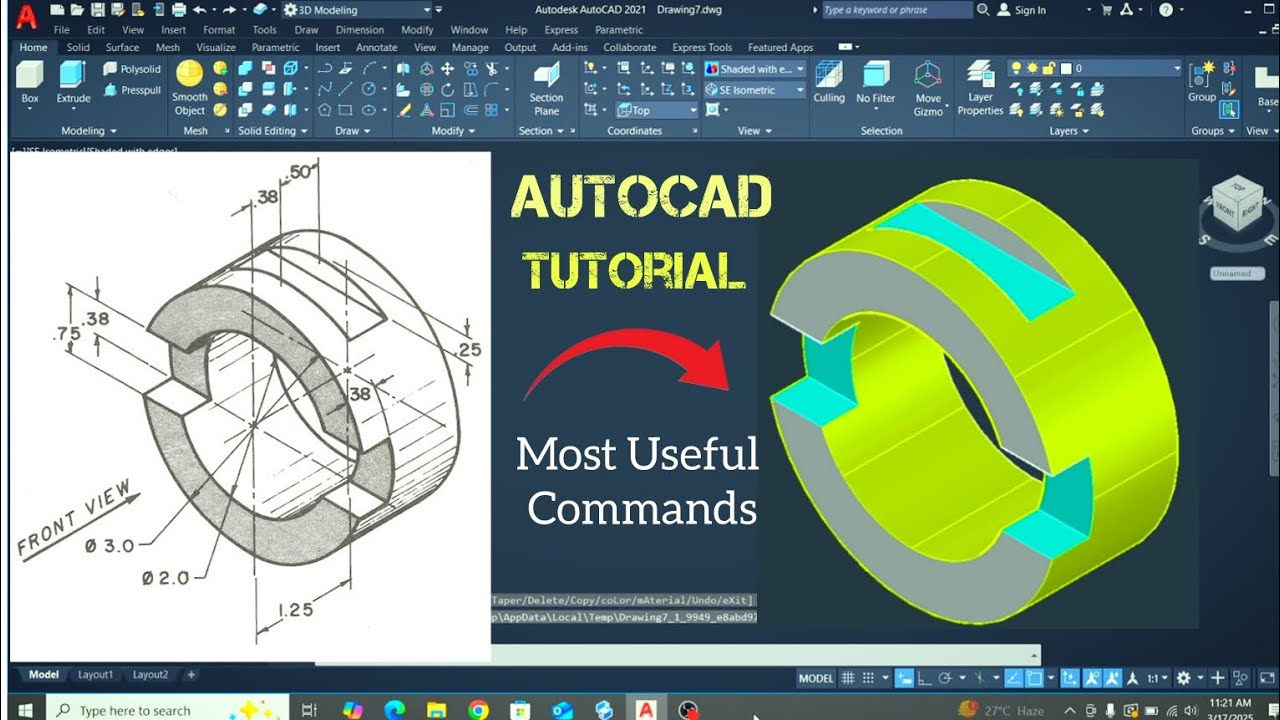This screenshot has width=1280, height=720.
Task: Create a Group from selection
Action: tap(1201, 83)
